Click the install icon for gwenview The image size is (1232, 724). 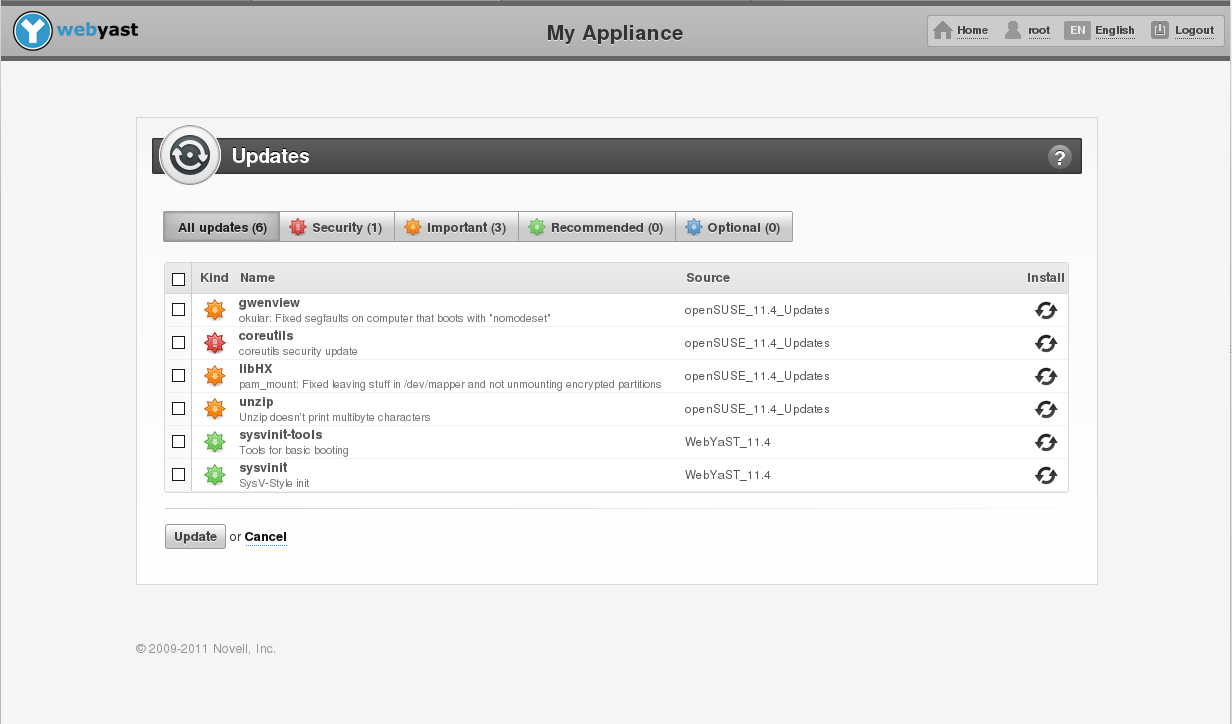click(1046, 310)
